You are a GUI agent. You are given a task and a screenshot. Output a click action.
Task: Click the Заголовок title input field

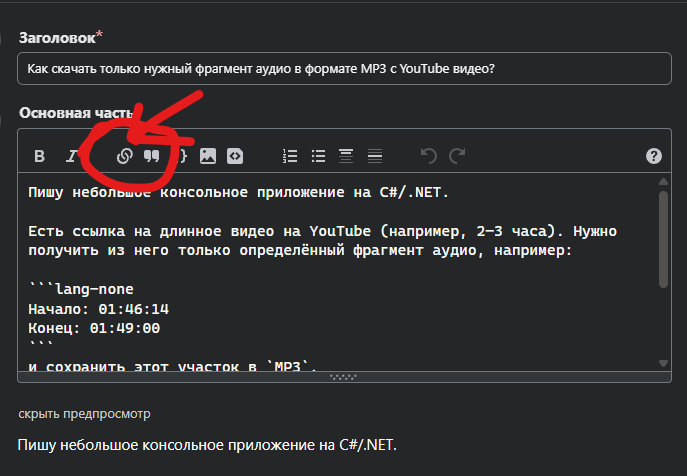(344, 68)
